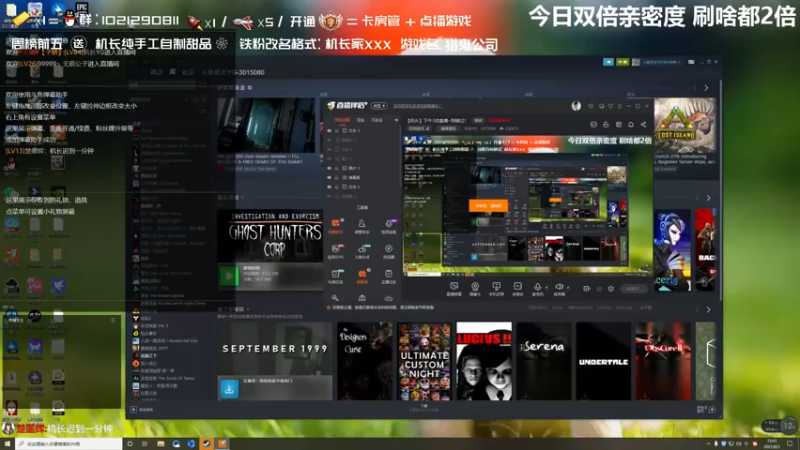800x450 pixels.
Task: Add screen capture source below preview
Action: (x=454, y=289)
